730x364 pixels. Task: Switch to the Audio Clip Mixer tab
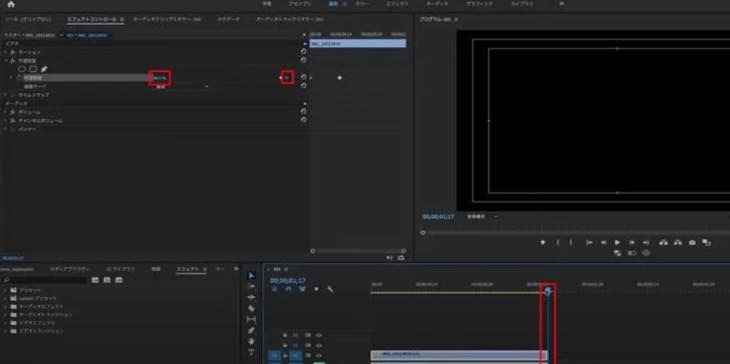[167, 19]
